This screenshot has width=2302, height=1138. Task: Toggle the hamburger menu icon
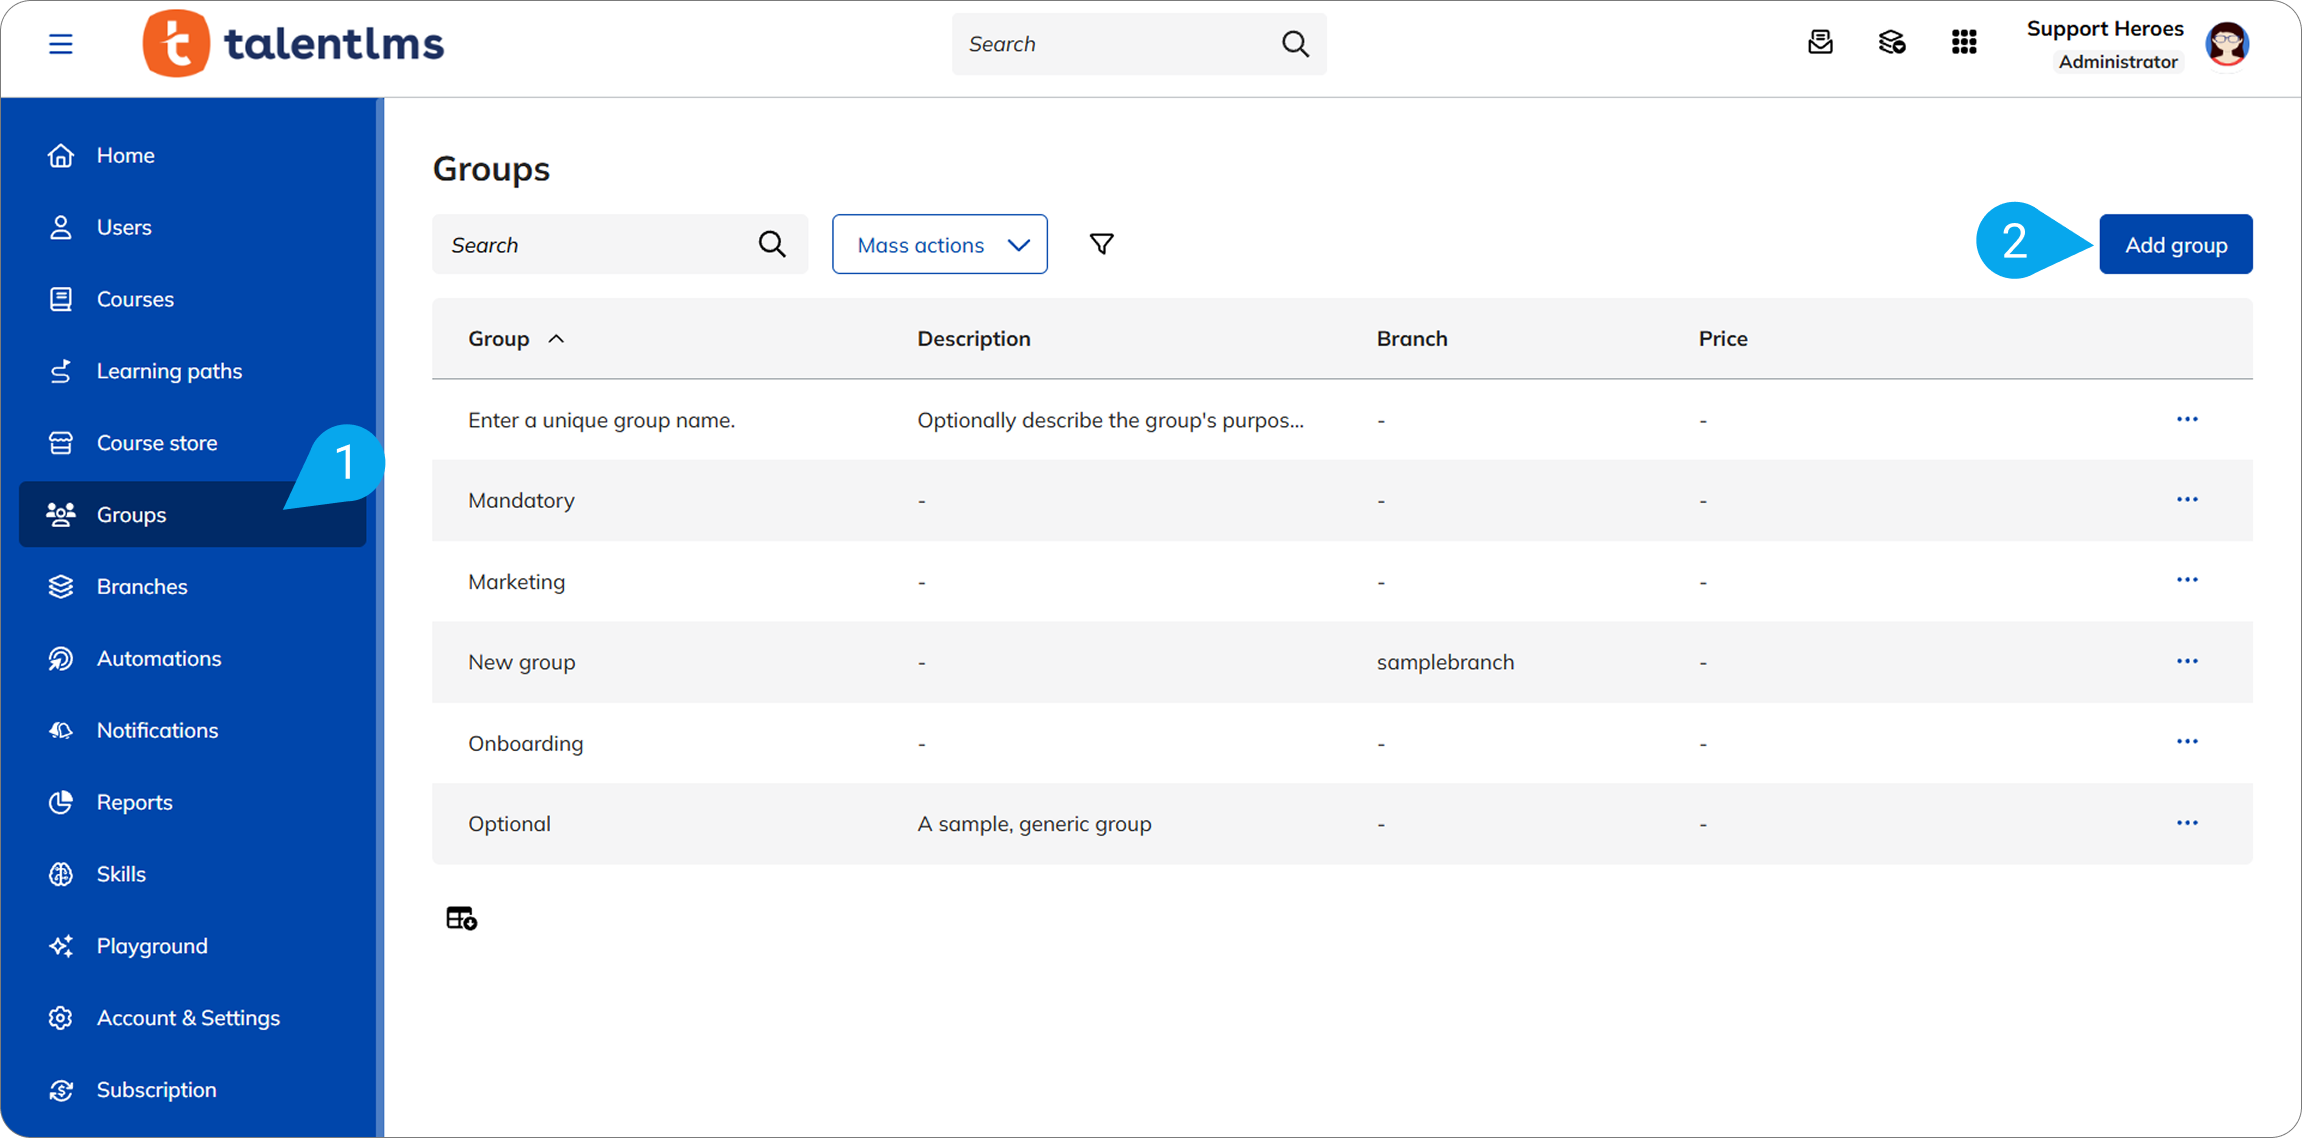pyautogui.click(x=61, y=44)
